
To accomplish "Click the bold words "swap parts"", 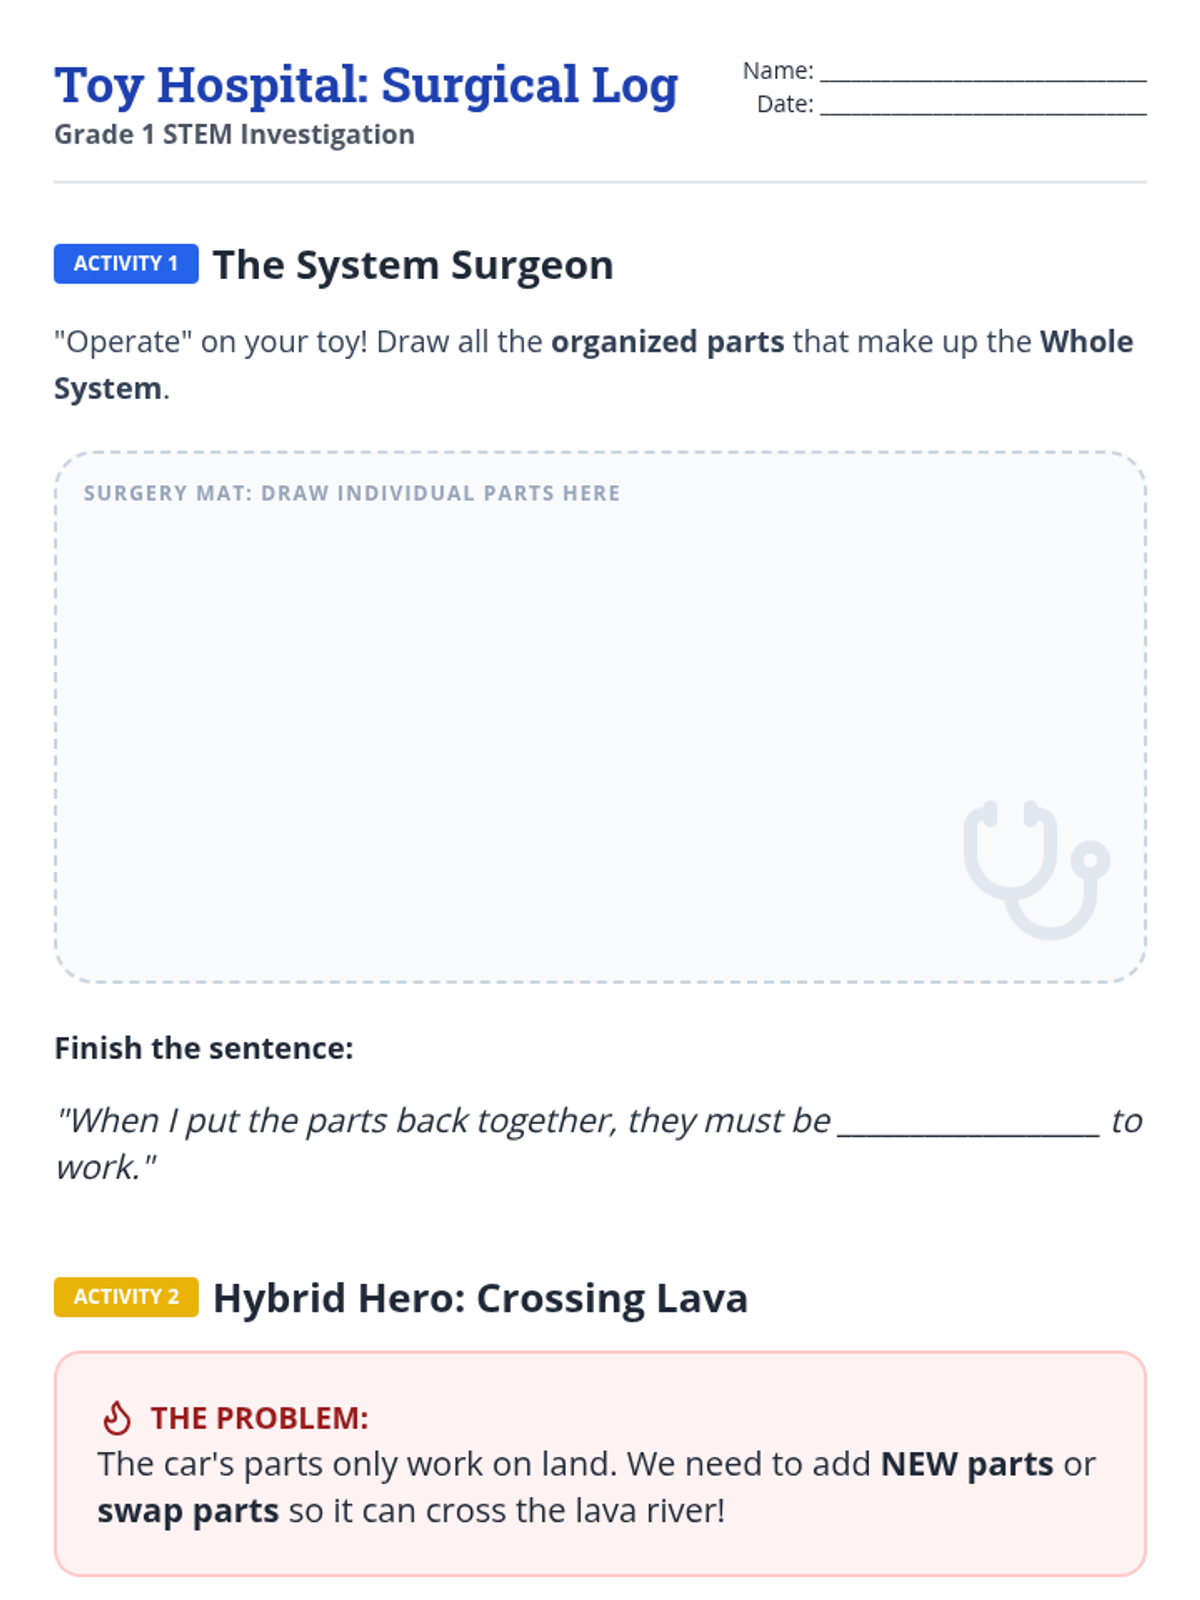I will pyautogui.click(x=188, y=1510).
